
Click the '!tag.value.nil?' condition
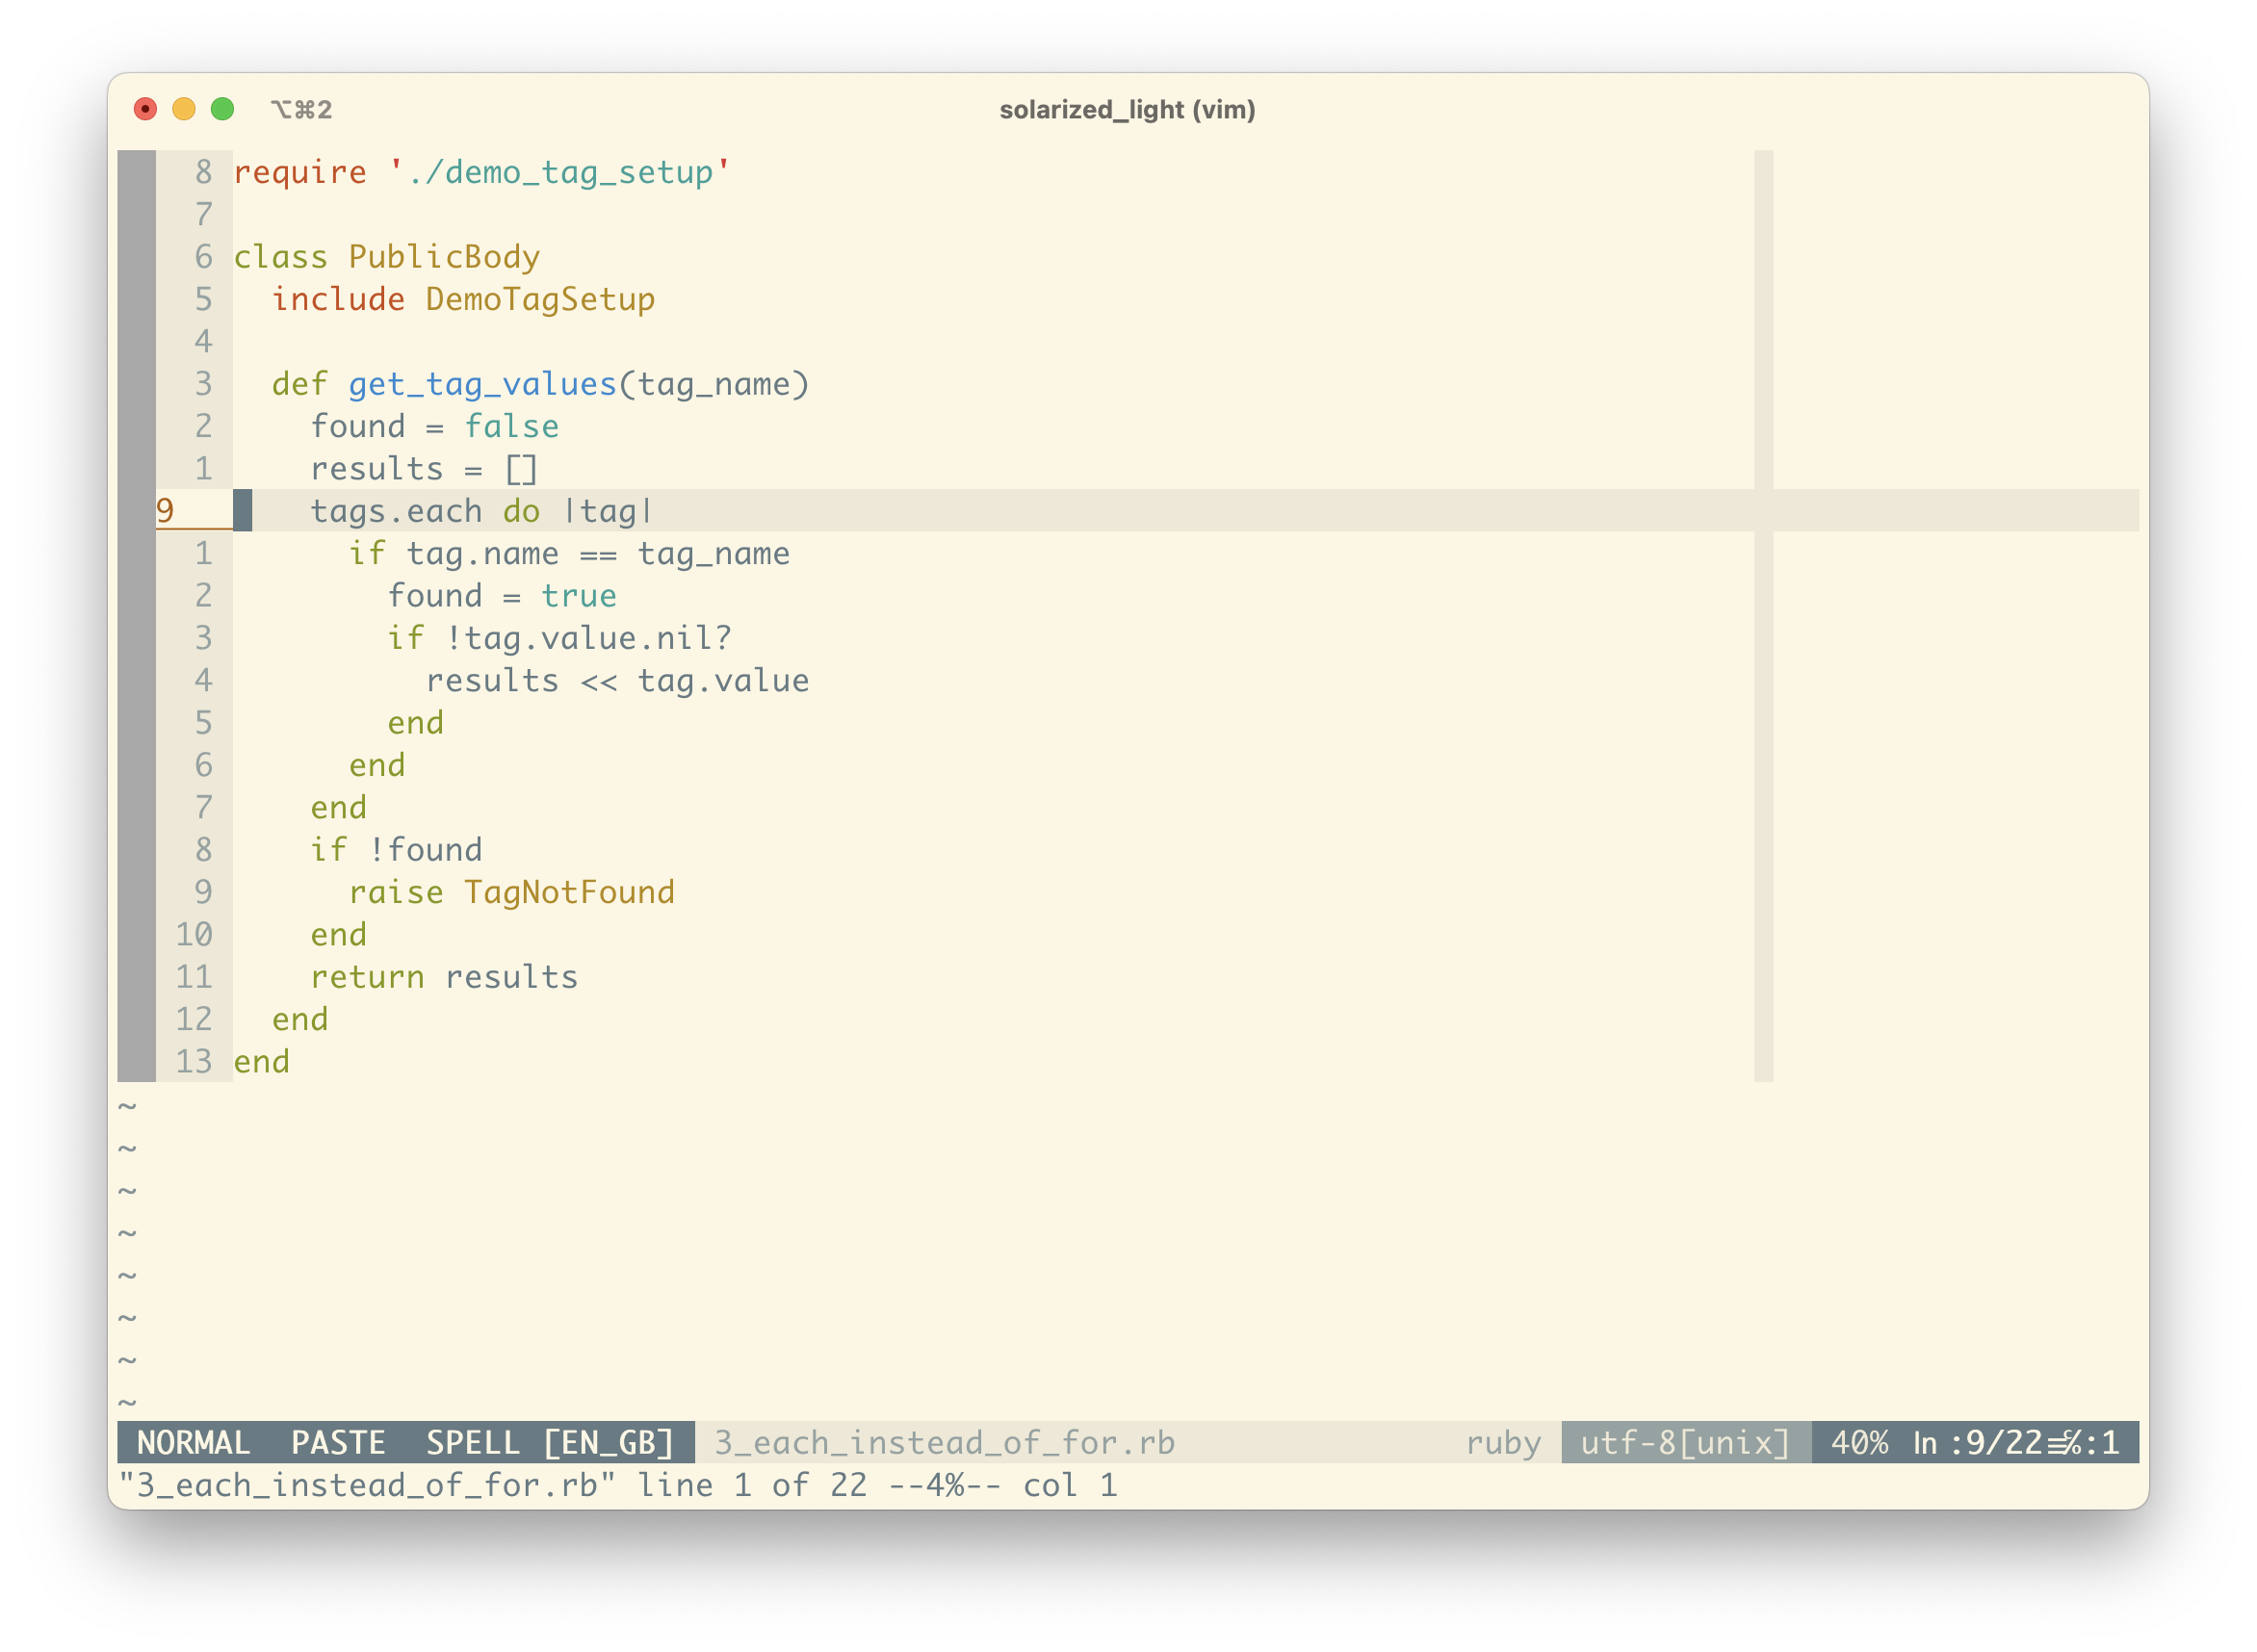pos(588,638)
